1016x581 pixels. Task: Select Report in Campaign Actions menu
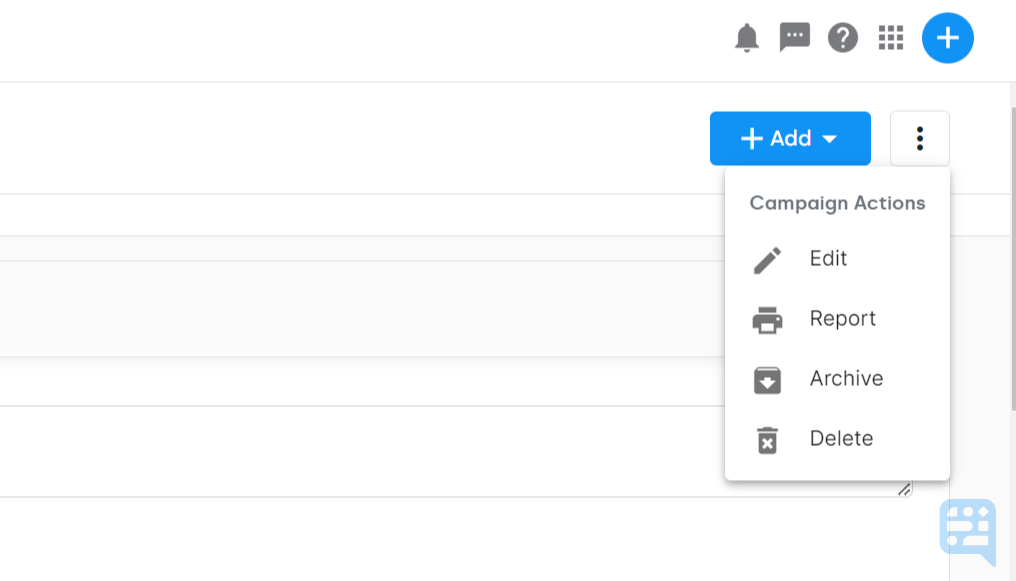coord(842,319)
